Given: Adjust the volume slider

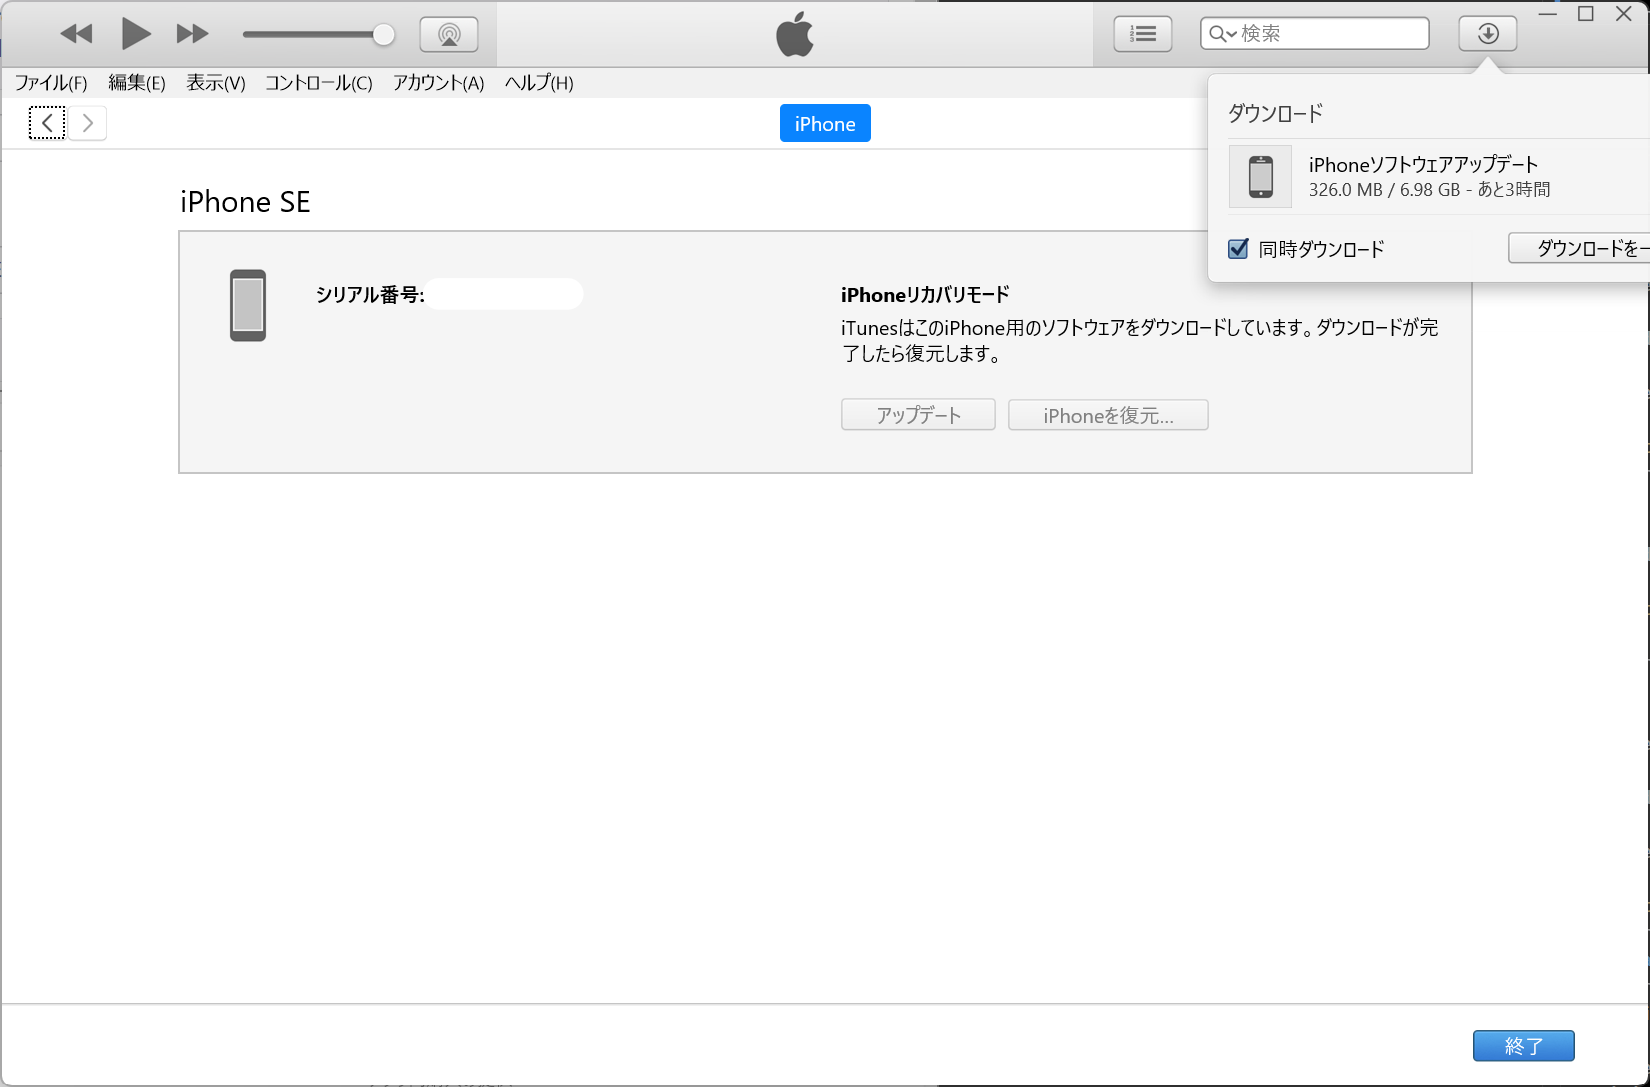Looking at the screenshot, I should [x=381, y=33].
